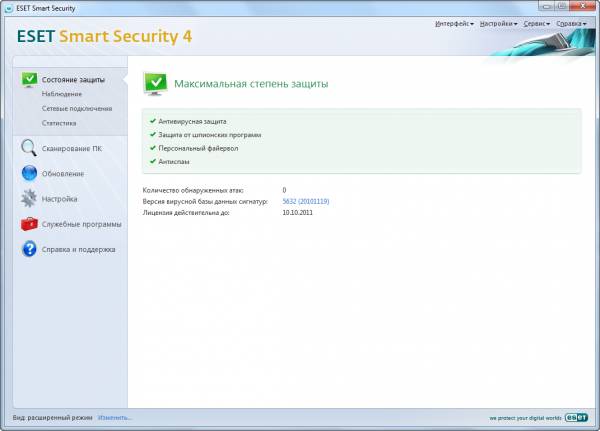Click the ESET logo badge in status bar
The image size is (600, 431).
coord(576,417)
